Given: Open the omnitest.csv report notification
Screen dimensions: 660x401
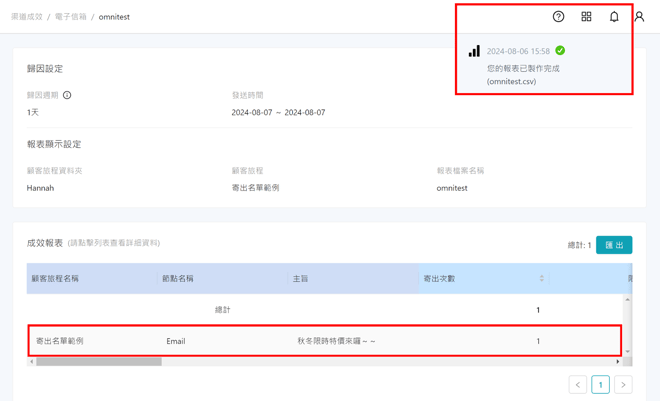Looking at the screenshot, I should [x=523, y=75].
